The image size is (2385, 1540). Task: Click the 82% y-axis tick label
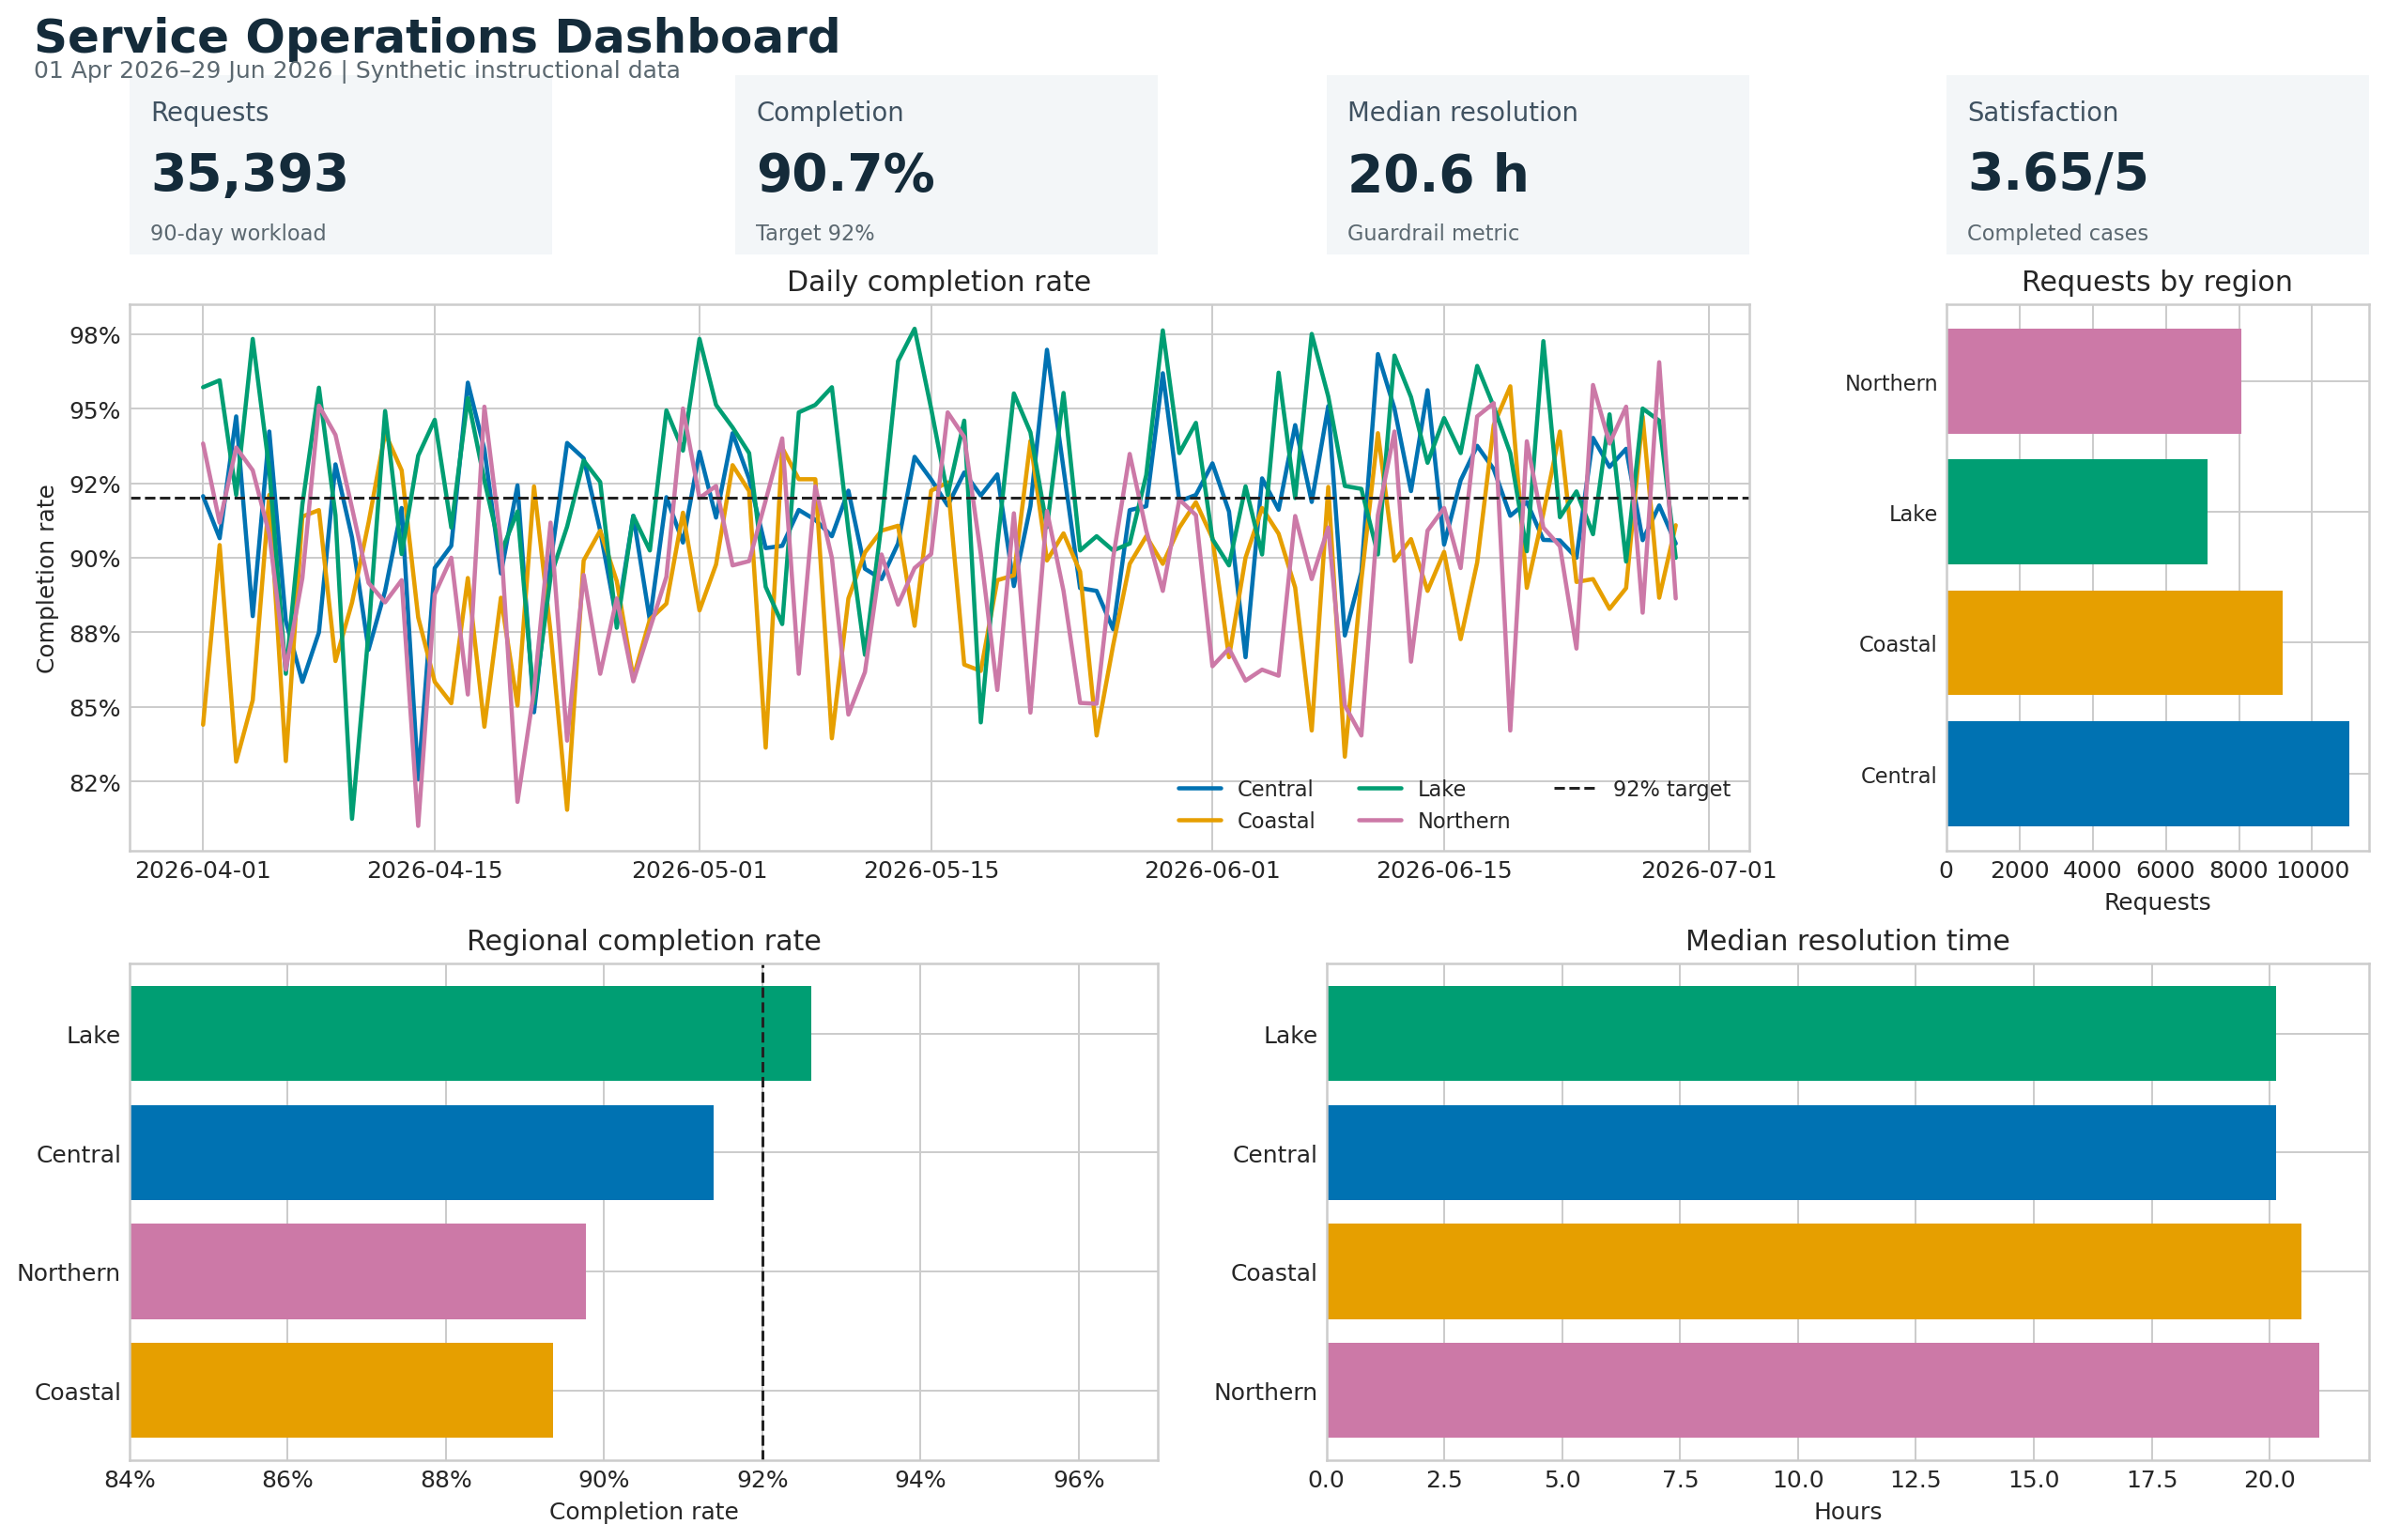95,783
